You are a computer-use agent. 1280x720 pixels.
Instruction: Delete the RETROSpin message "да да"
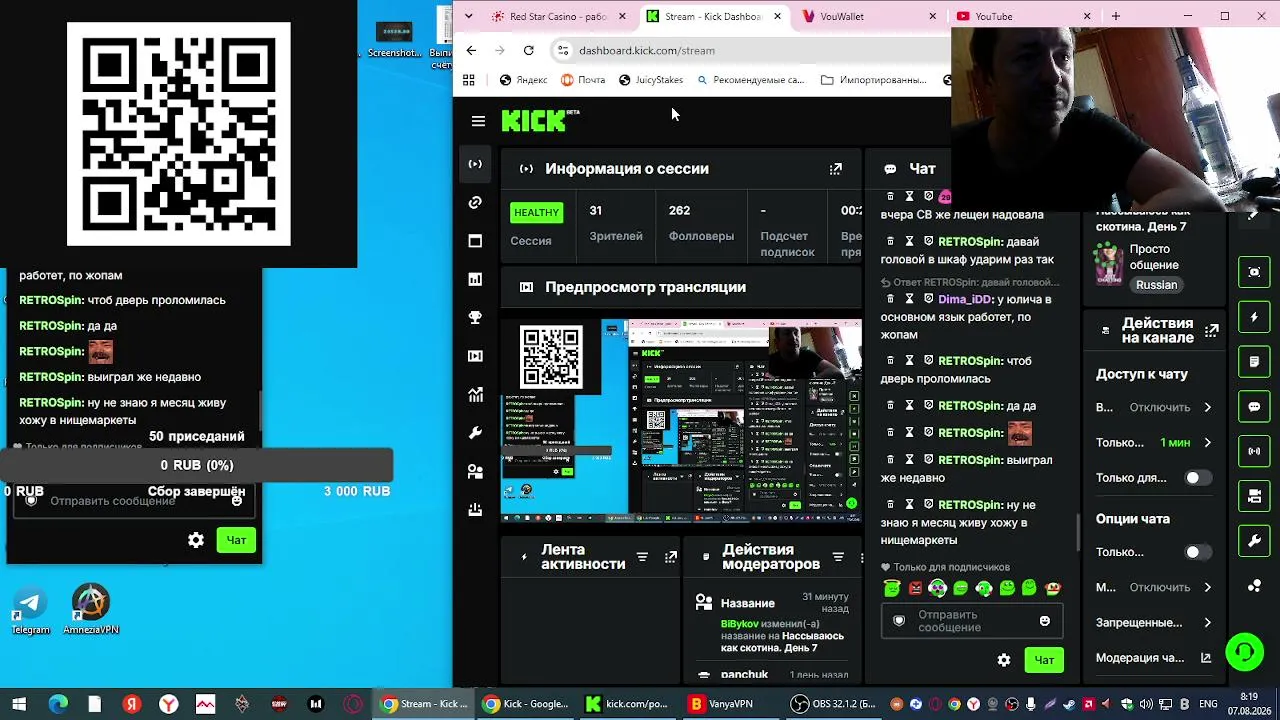point(891,406)
